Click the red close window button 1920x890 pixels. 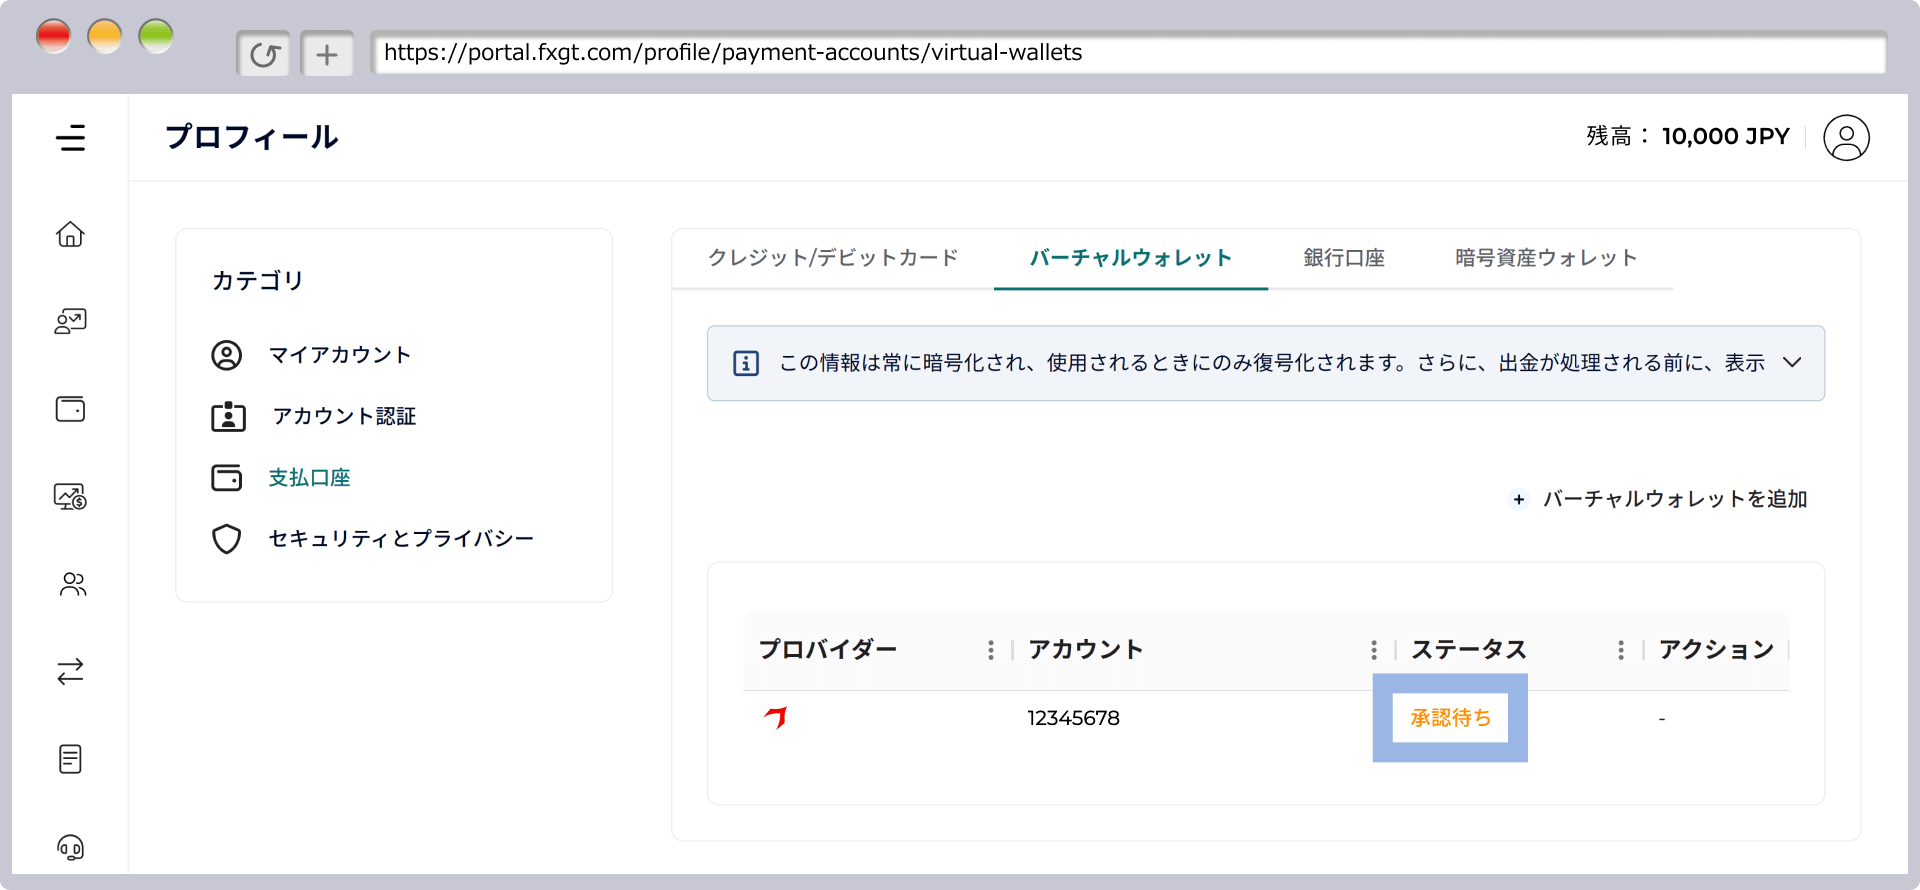click(54, 37)
